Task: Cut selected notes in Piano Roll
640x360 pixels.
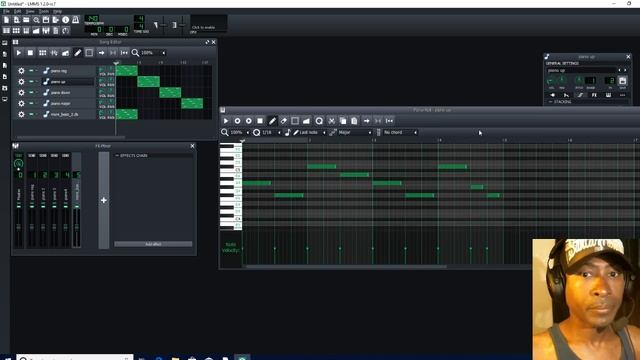Action: (x=331, y=121)
